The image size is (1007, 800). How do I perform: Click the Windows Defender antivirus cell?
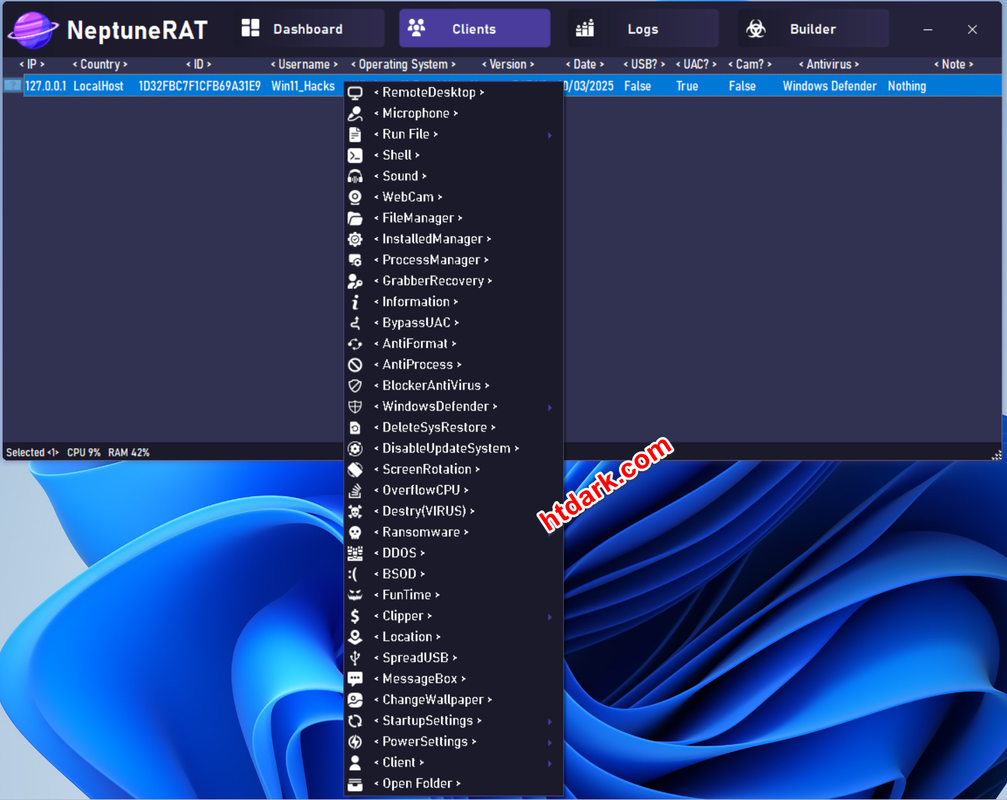tap(829, 86)
